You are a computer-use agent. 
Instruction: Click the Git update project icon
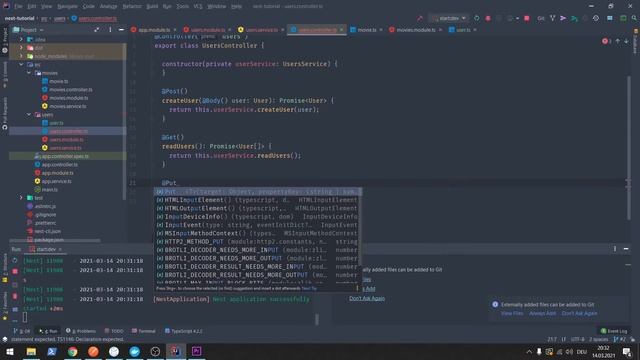click(552, 18)
